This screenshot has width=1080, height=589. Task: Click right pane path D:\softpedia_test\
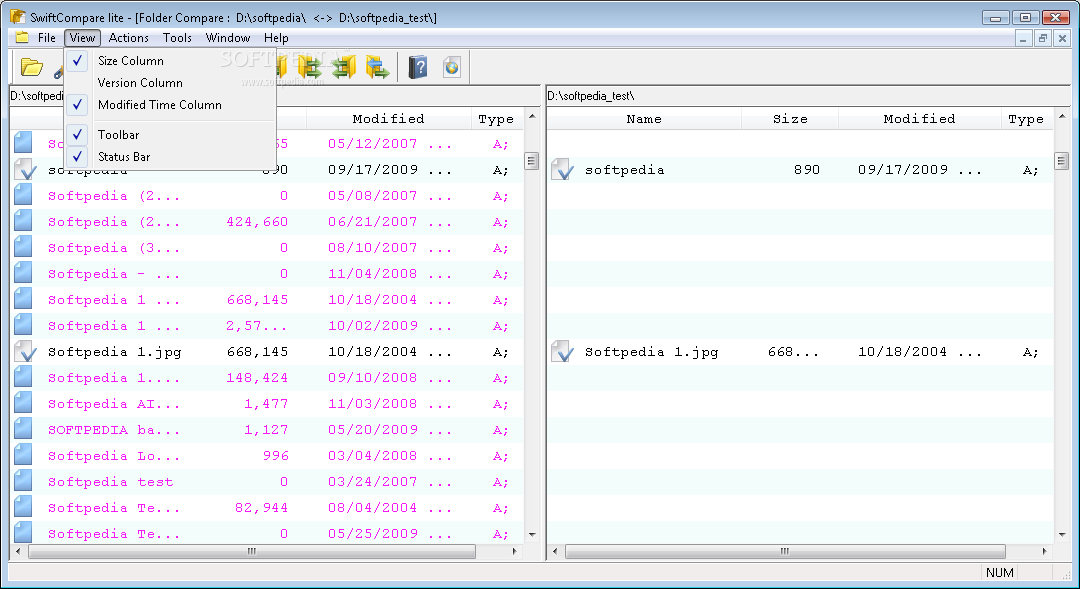591,96
